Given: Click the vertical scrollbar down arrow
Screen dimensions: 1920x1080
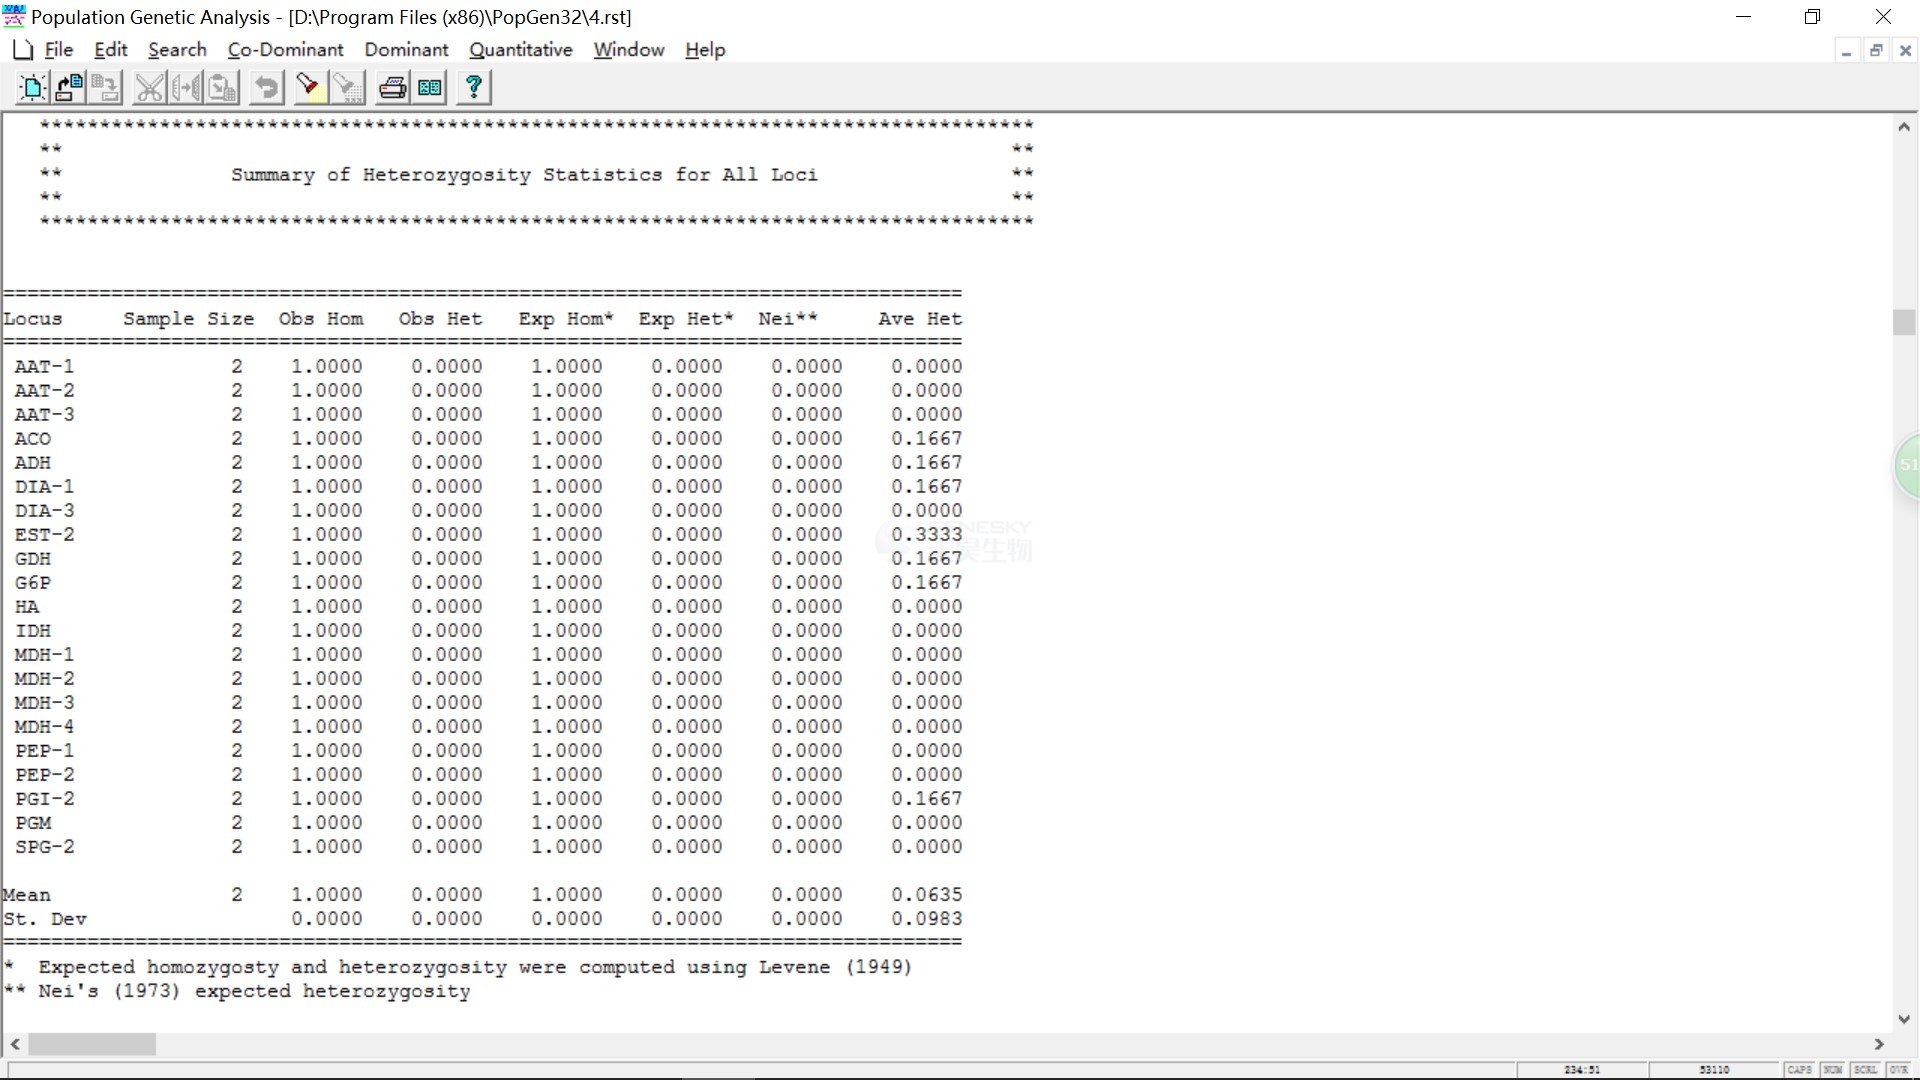Looking at the screenshot, I should coord(1904,1019).
